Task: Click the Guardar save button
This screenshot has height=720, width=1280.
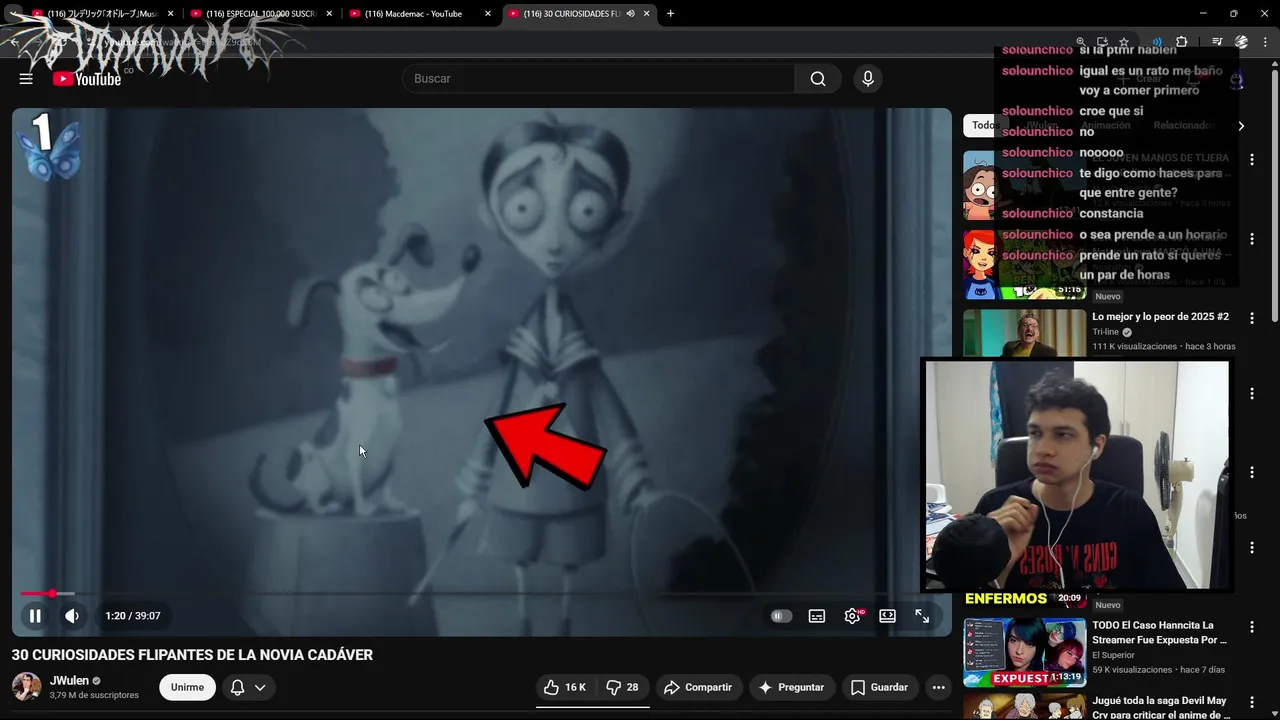Action: coord(880,687)
